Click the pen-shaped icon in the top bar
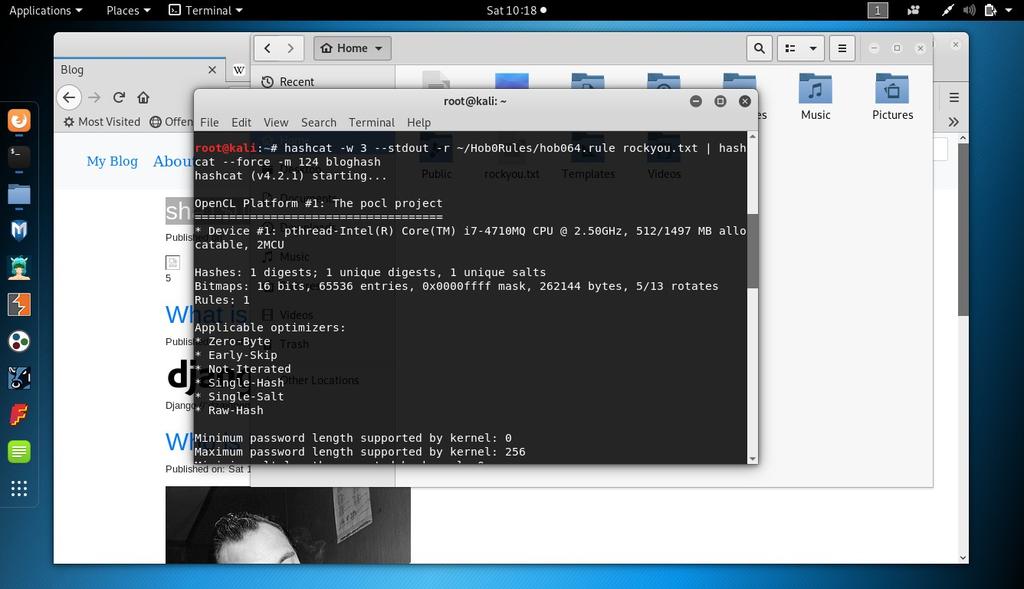Viewport: 1024px width, 589px height. [x=947, y=10]
